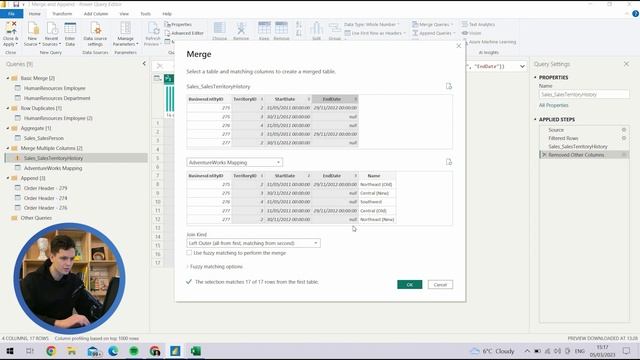Collapse the Aggregate folder
Image resolution: width=640 pixels, height=360 pixels.
(8, 128)
